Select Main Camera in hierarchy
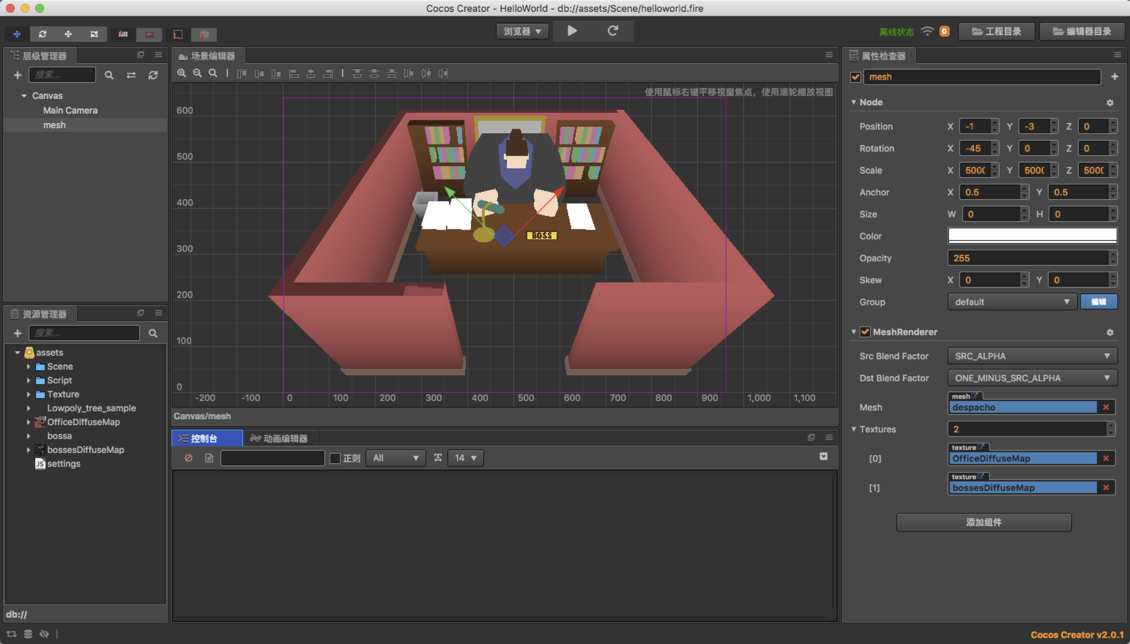The image size is (1130, 644). tap(70, 110)
